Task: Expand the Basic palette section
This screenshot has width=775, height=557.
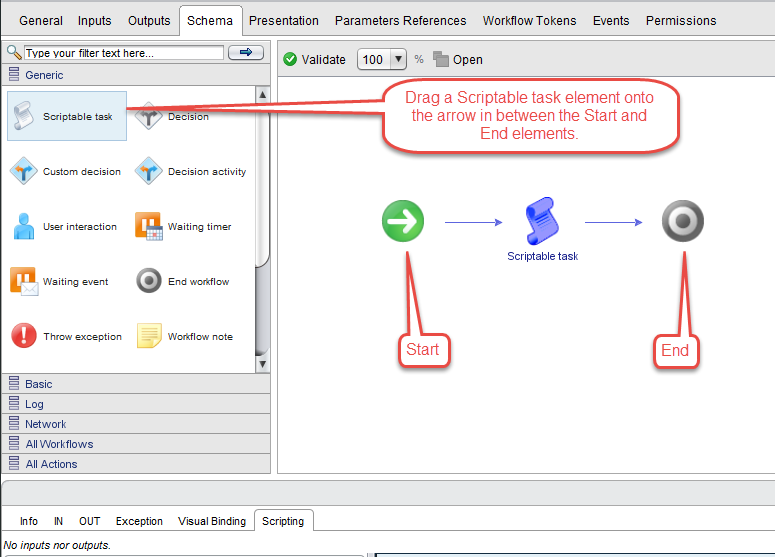Action: tap(39, 384)
